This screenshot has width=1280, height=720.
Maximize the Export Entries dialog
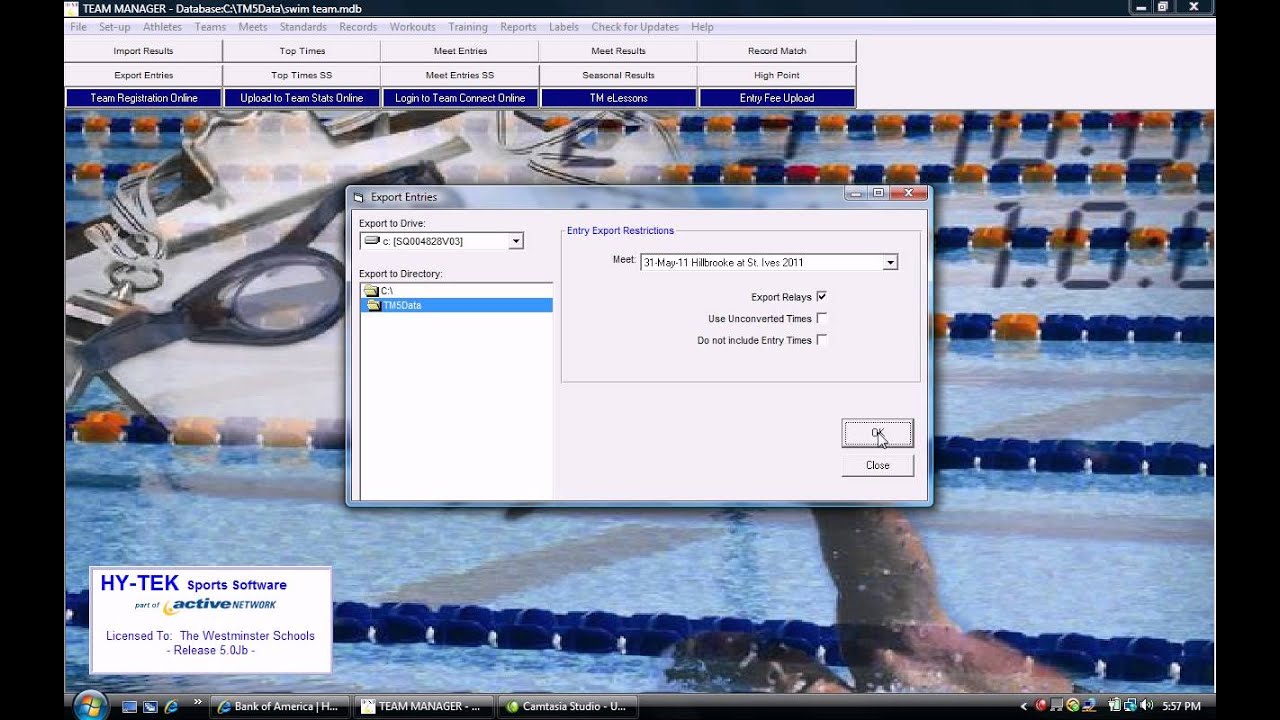878,193
